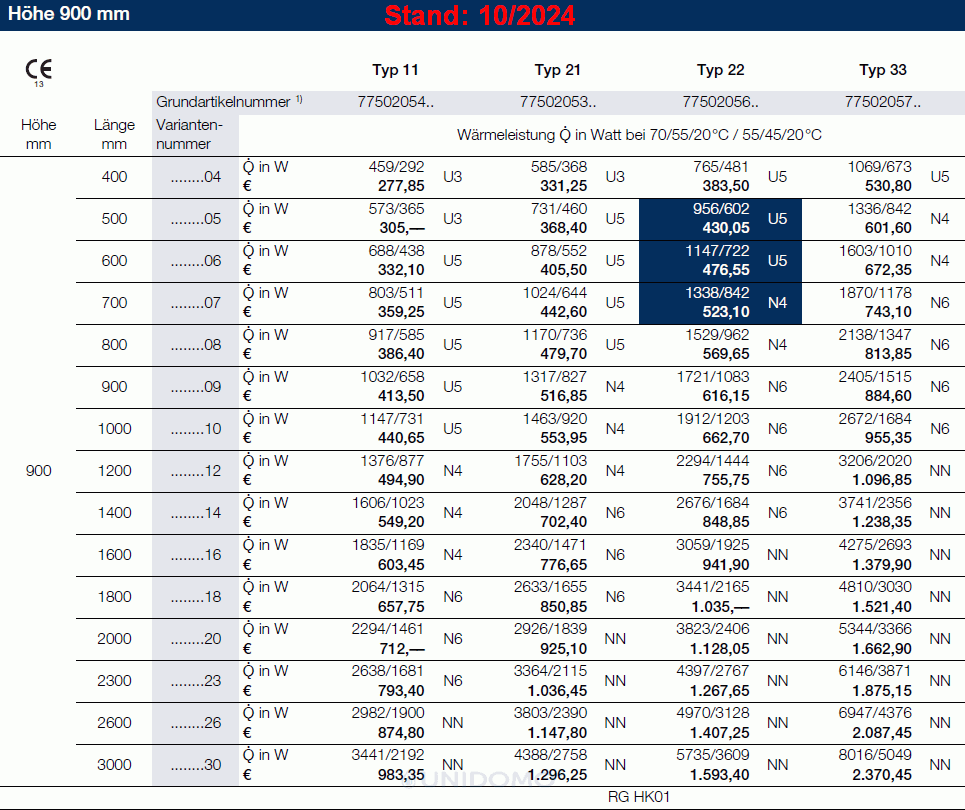Select the Typ 22 column header
The image size is (965, 810).
pos(720,70)
